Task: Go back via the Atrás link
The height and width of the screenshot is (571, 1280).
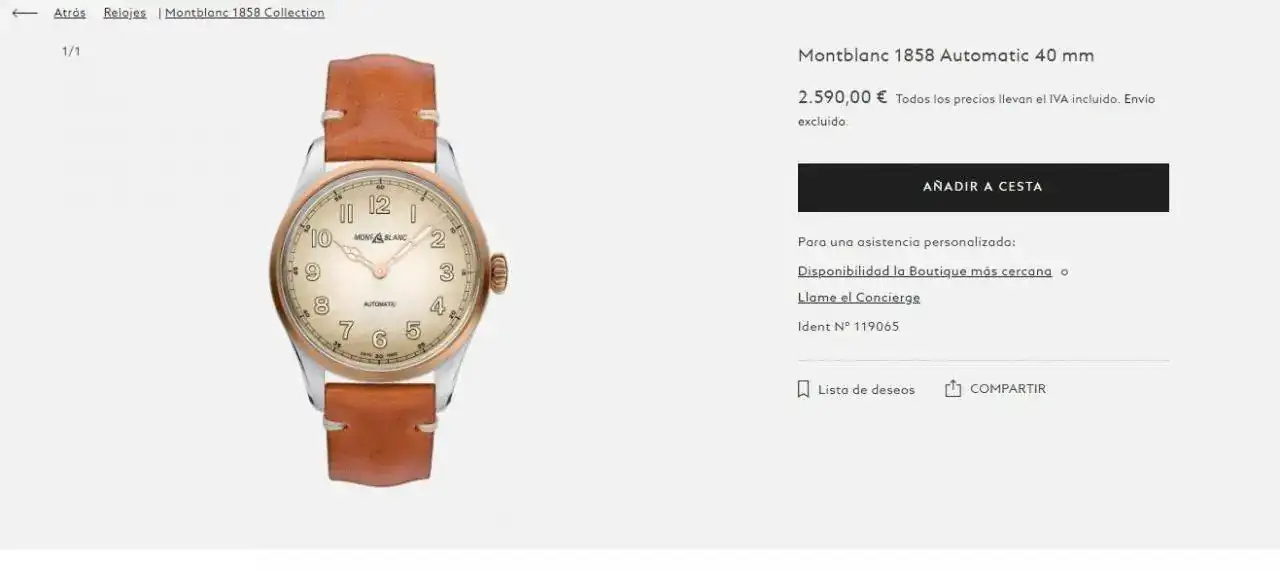Action: point(70,13)
